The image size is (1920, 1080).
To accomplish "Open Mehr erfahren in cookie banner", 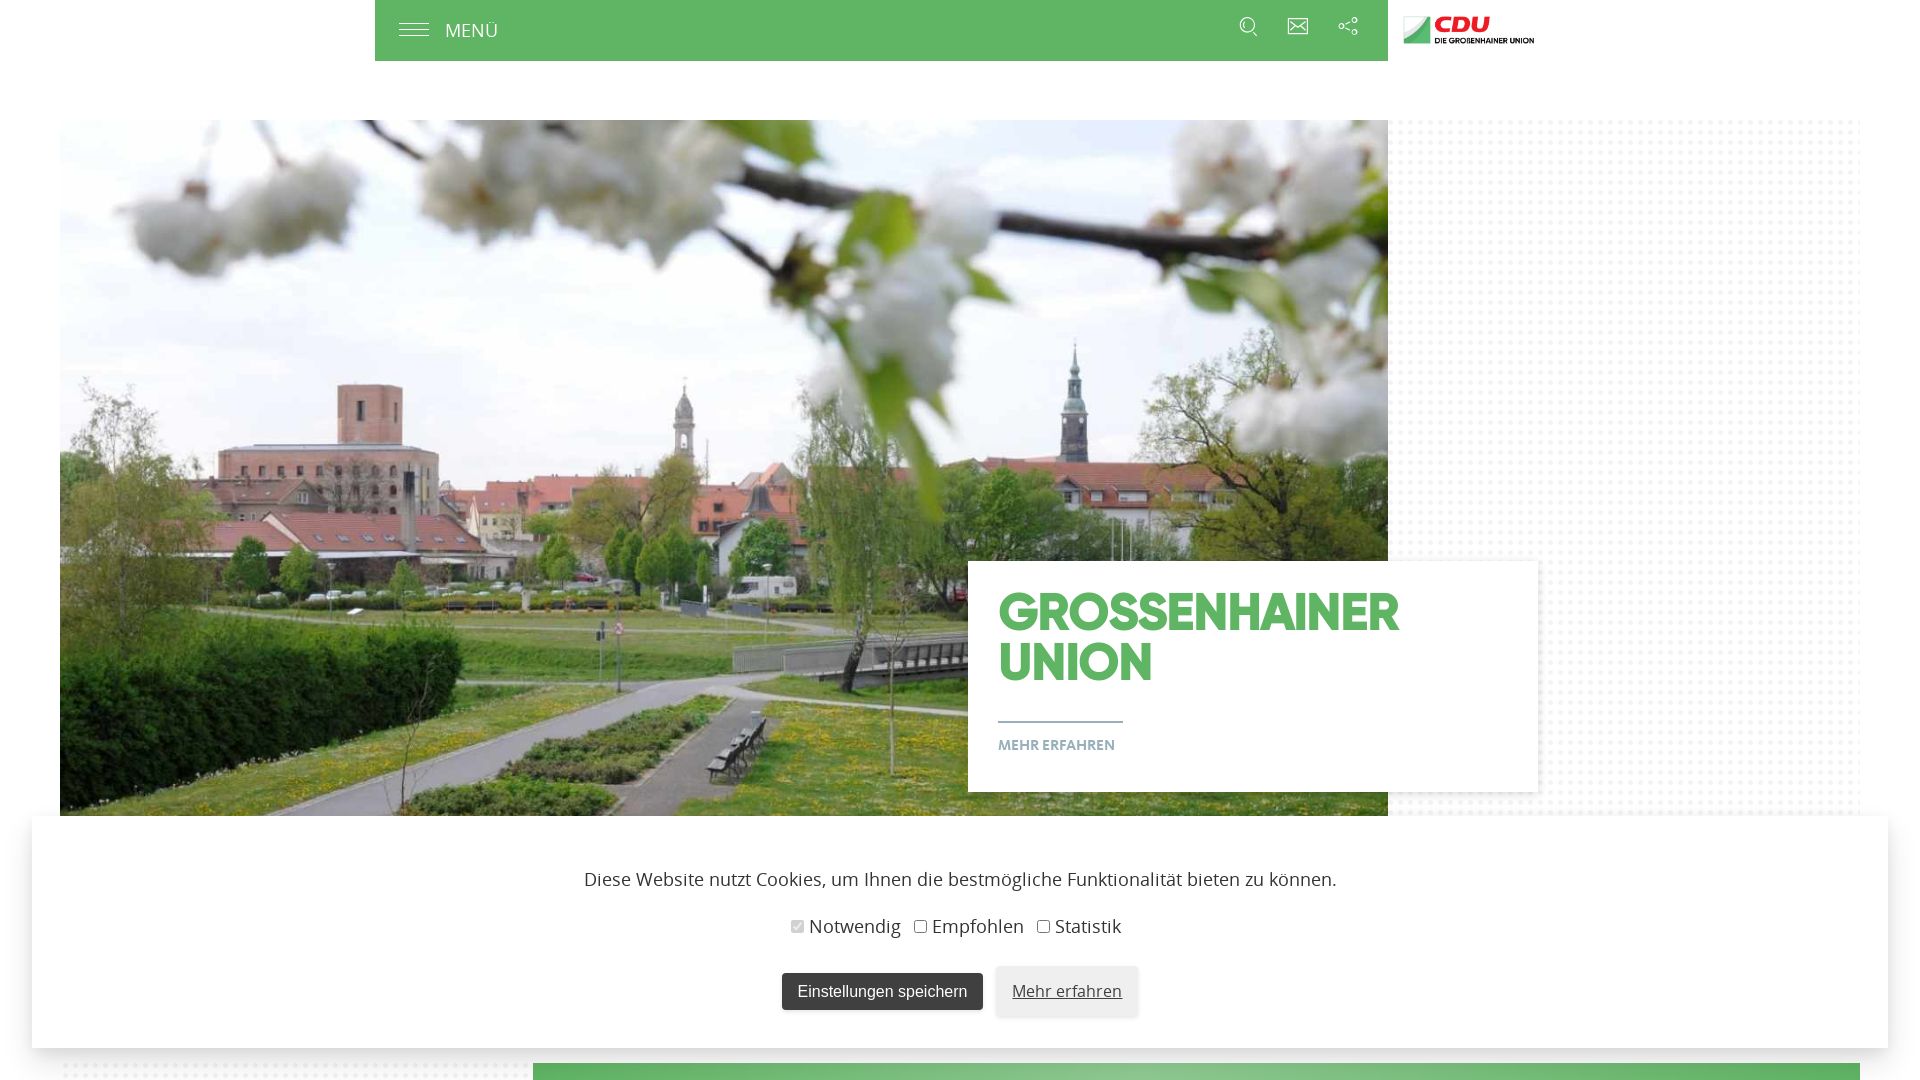I will pyautogui.click(x=1067, y=991).
